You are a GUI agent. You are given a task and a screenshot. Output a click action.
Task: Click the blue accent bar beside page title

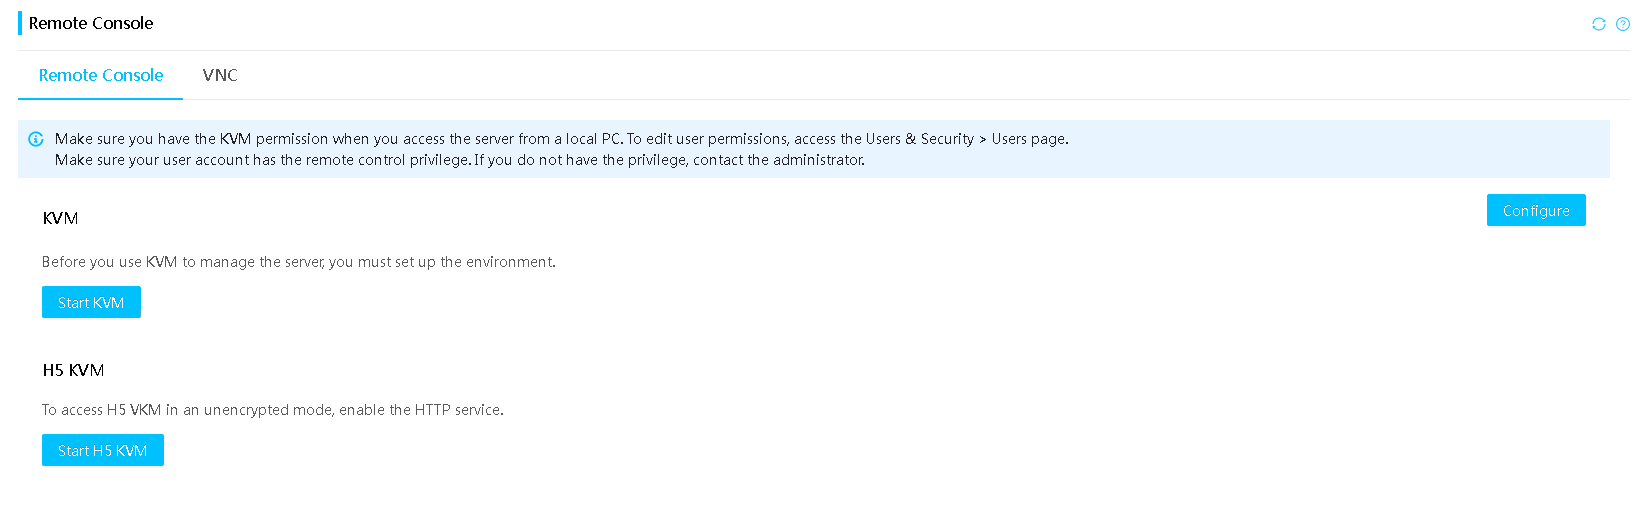point(20,23)
